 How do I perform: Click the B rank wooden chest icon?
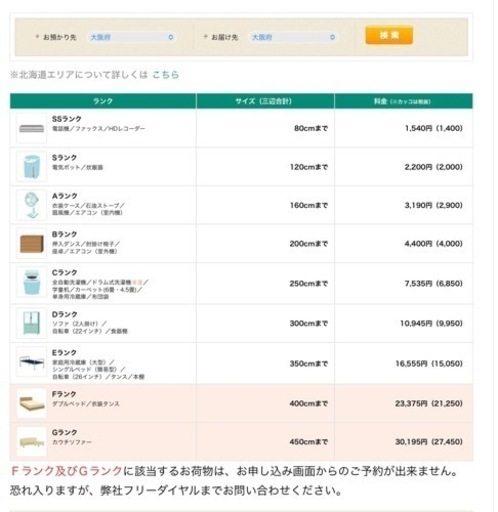tap(32, 244)
